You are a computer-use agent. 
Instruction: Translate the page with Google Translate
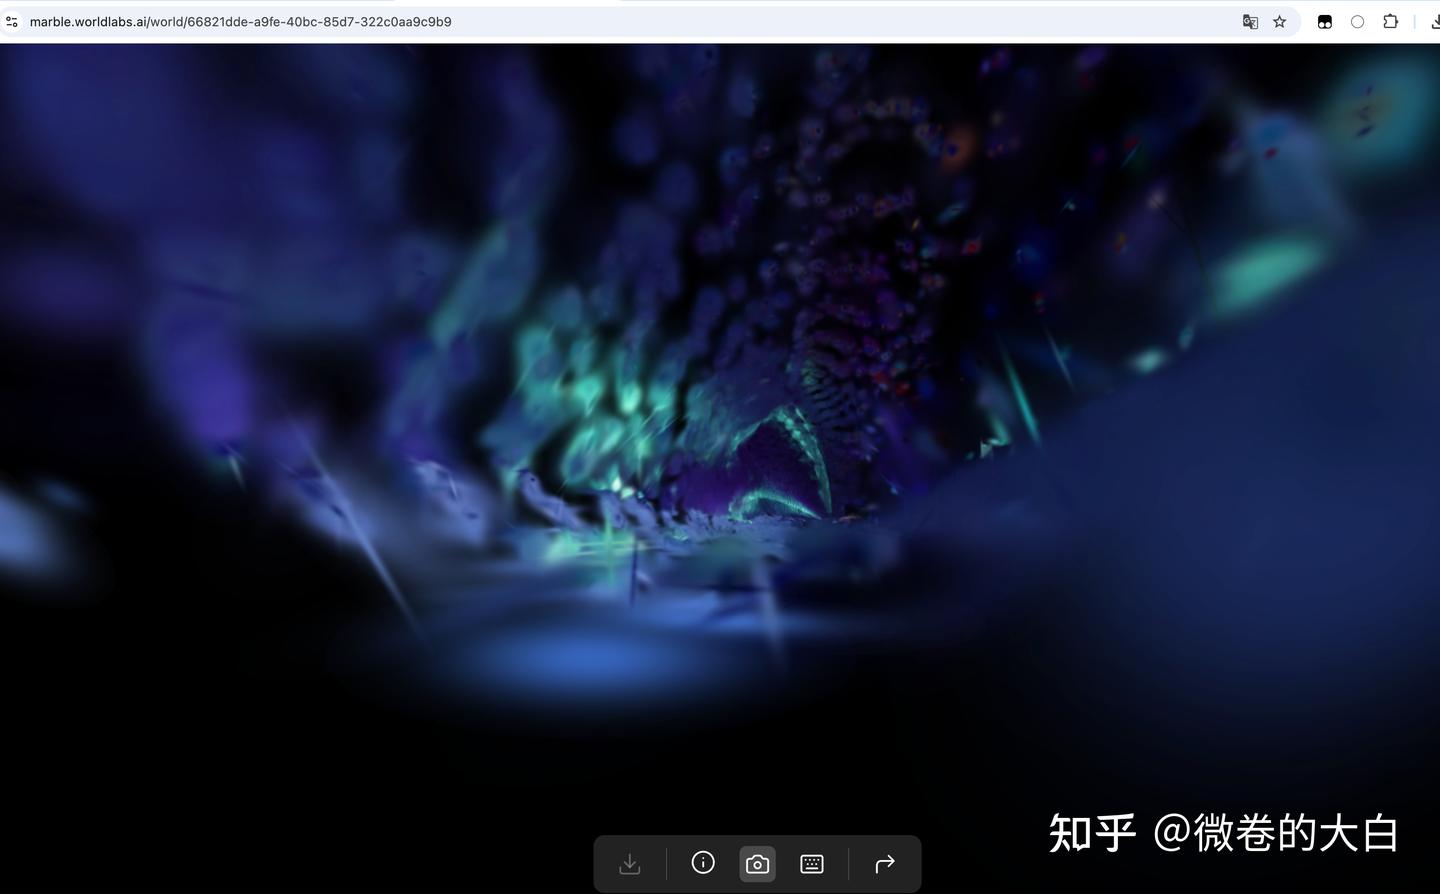1250,21
